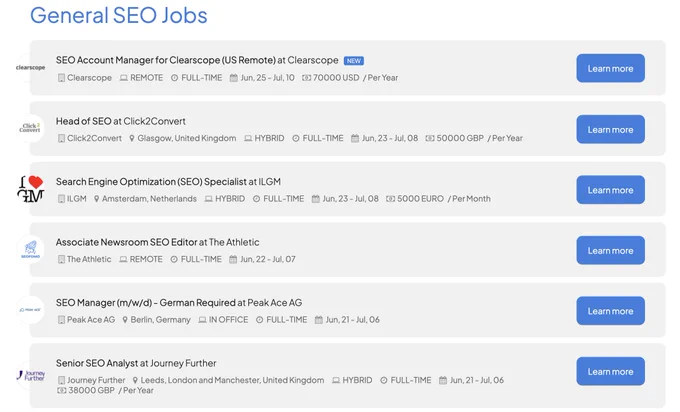The width and height of the screenshot is (680, 412).
Task: Click Learn more for Peak Ace AG job
Action: point(610,311)
